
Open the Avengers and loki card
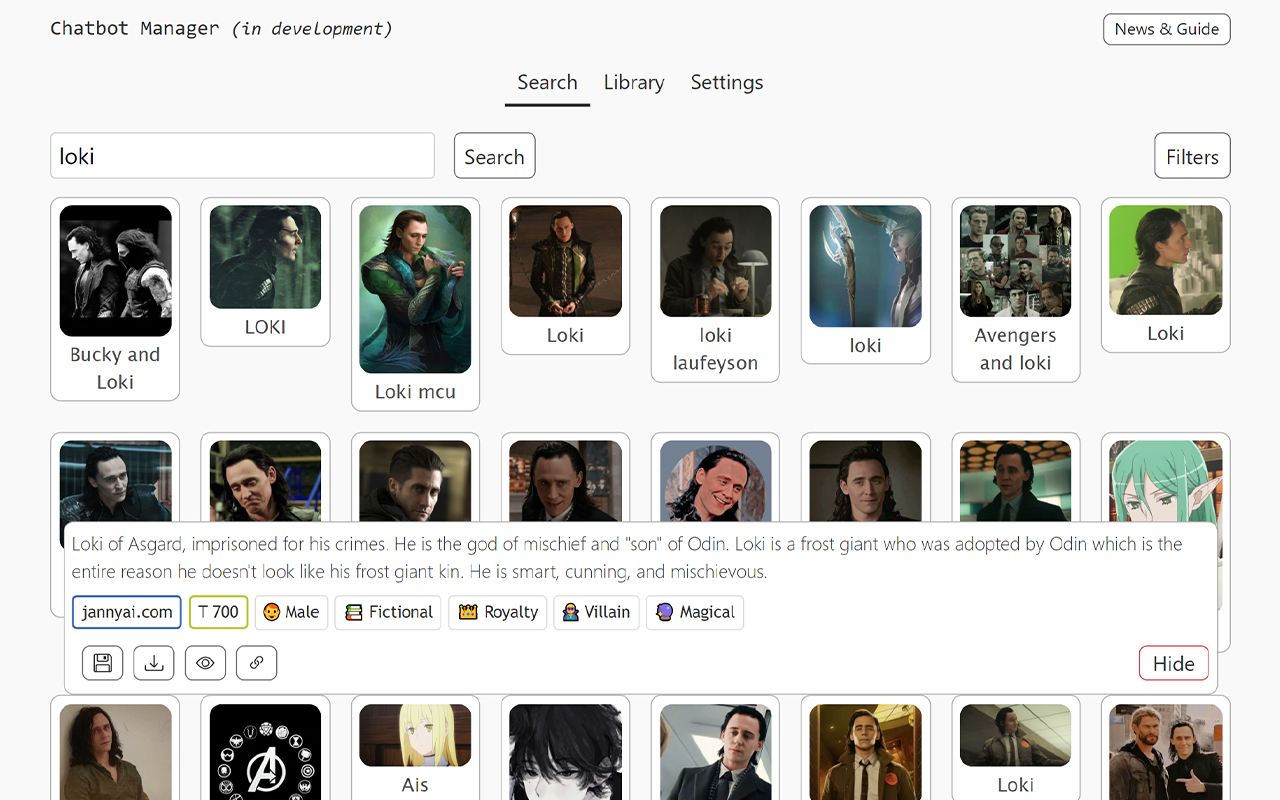(x=1015, y=290)
